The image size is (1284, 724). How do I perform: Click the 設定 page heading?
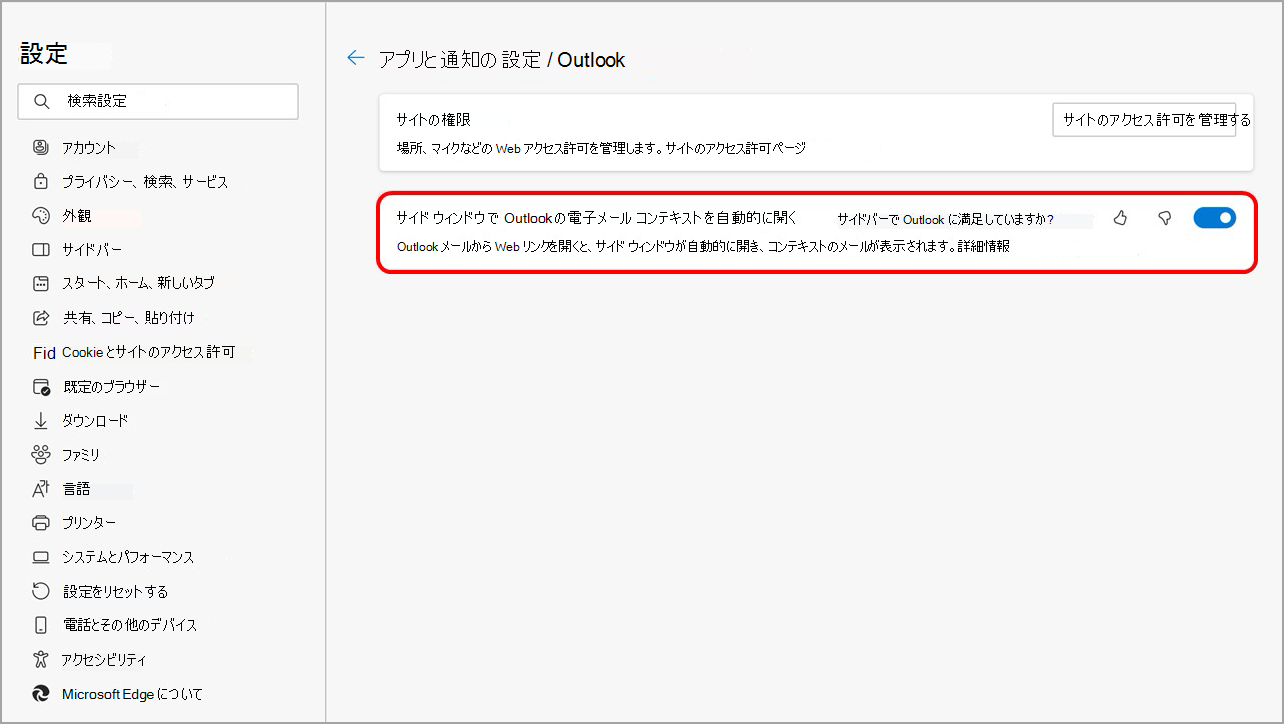44,53
